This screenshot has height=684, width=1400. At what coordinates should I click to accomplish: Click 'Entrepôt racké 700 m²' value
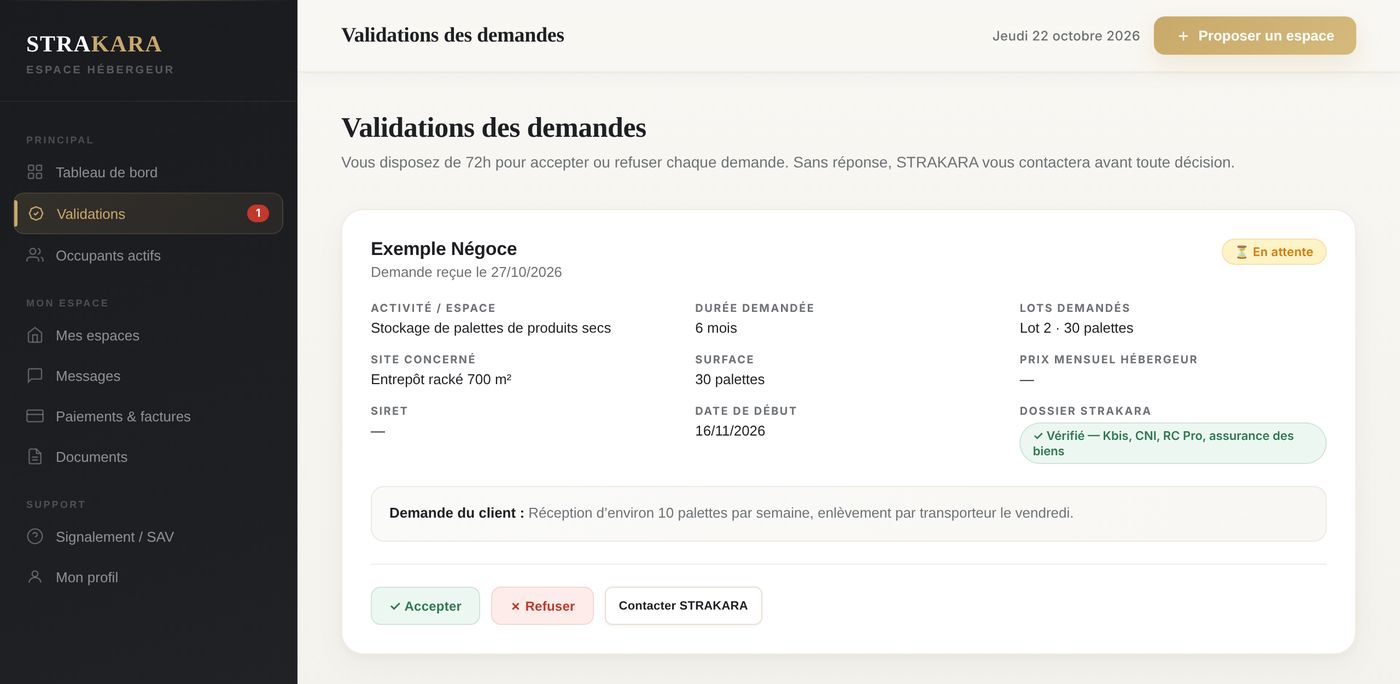point(441,379)
